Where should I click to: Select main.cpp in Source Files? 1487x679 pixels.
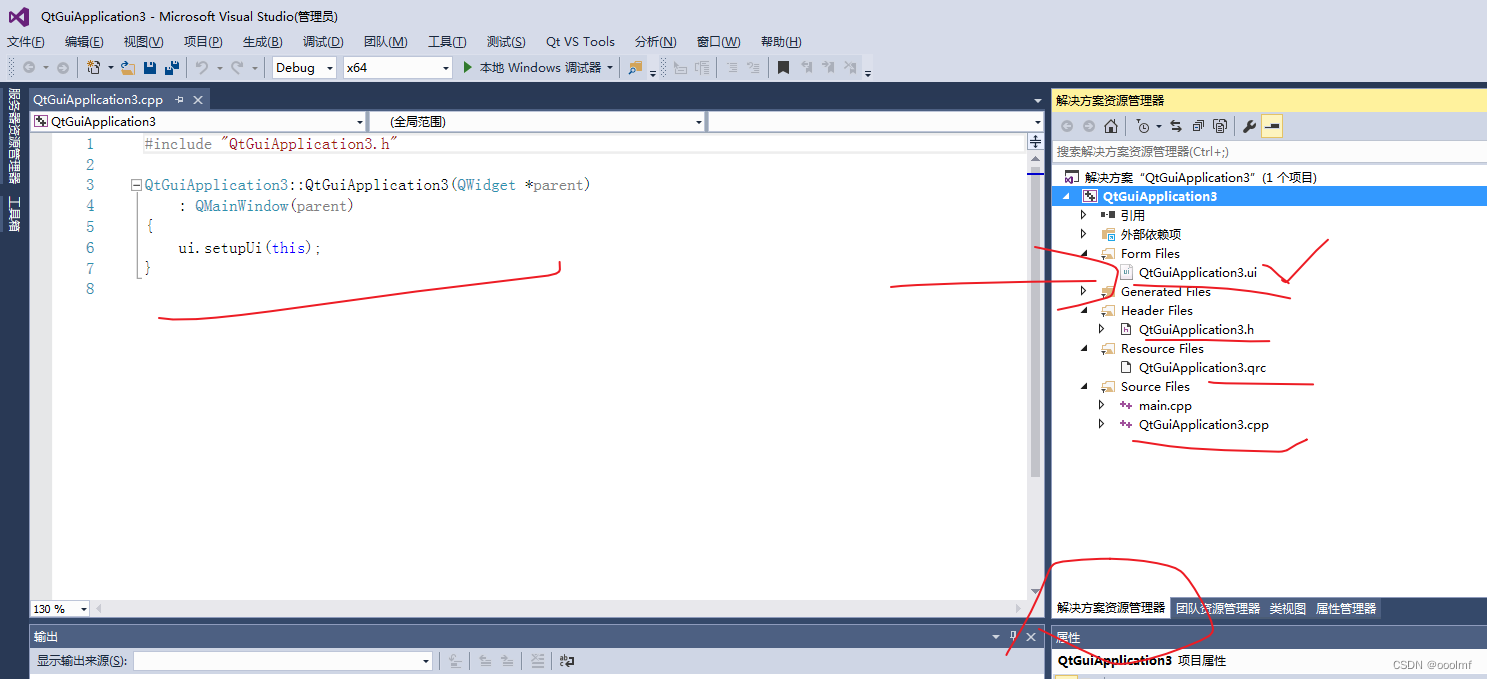coord(1165,405)
